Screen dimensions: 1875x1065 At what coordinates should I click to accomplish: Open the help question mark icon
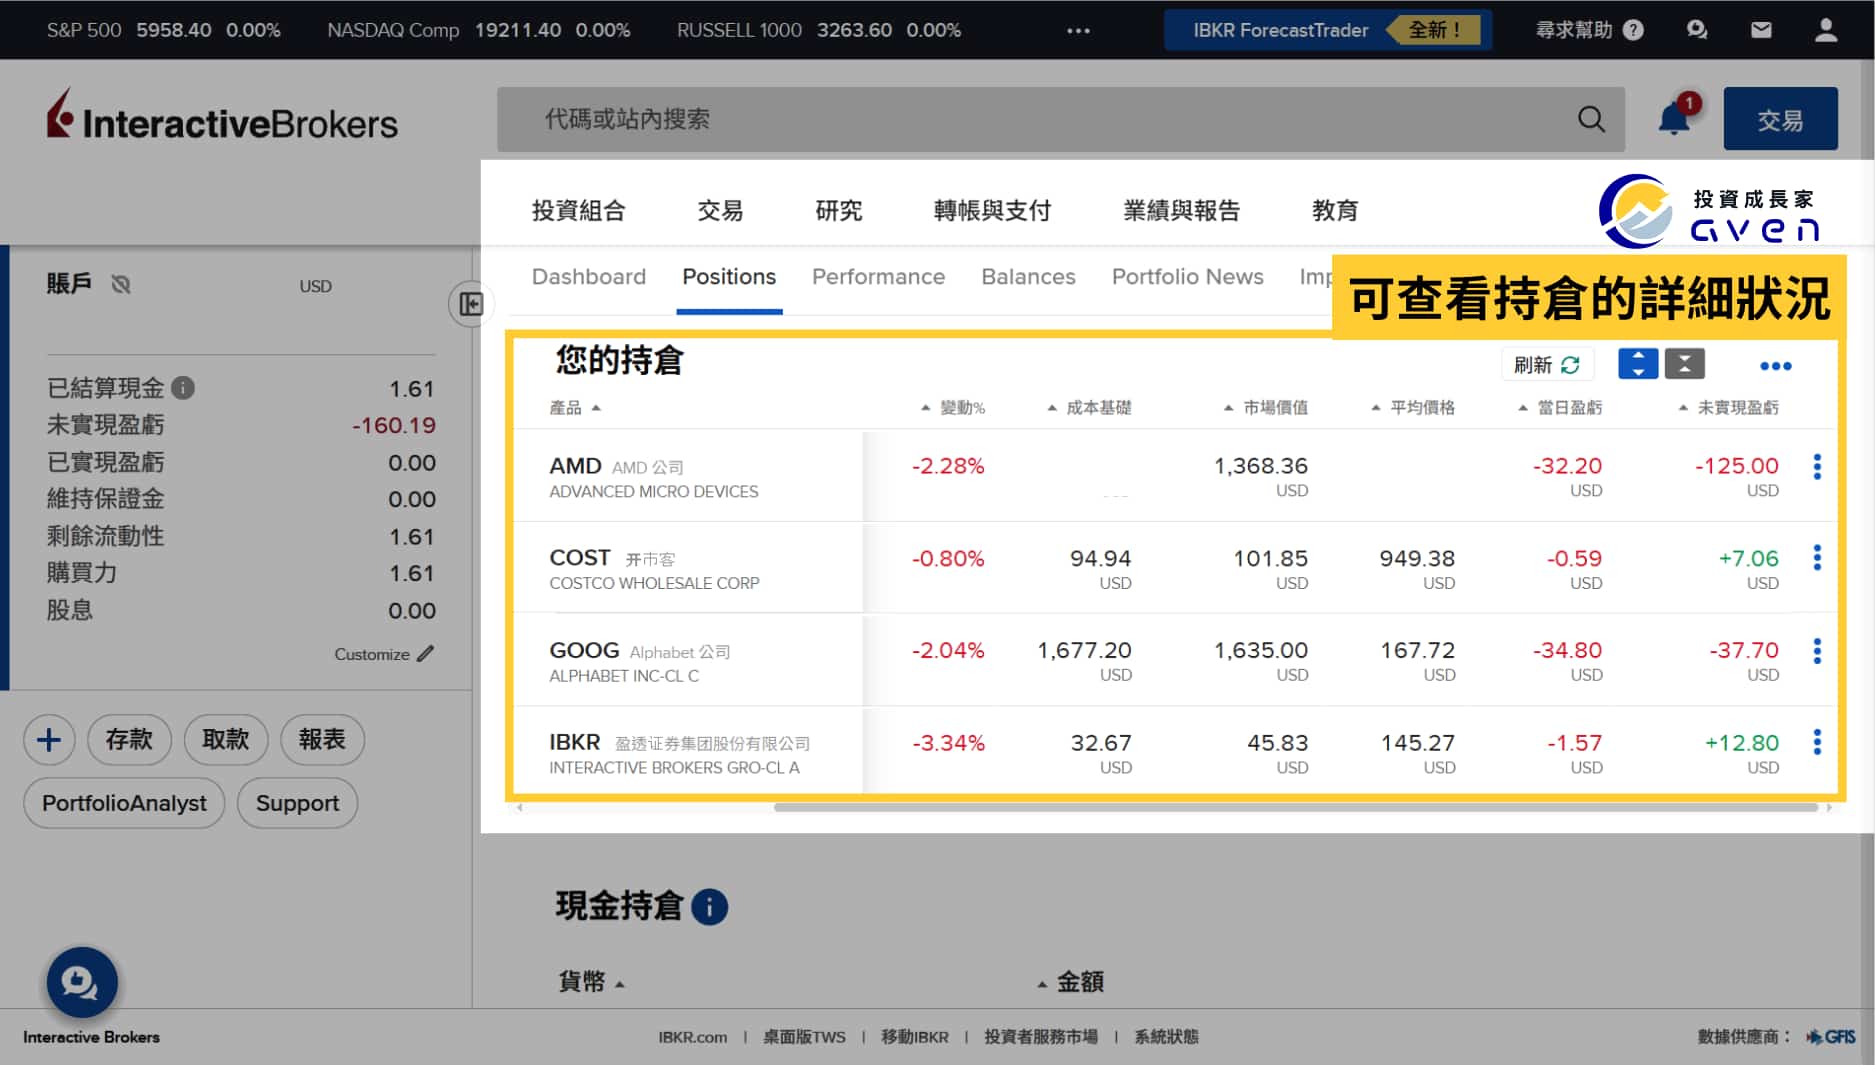(x=1633, y=30)
